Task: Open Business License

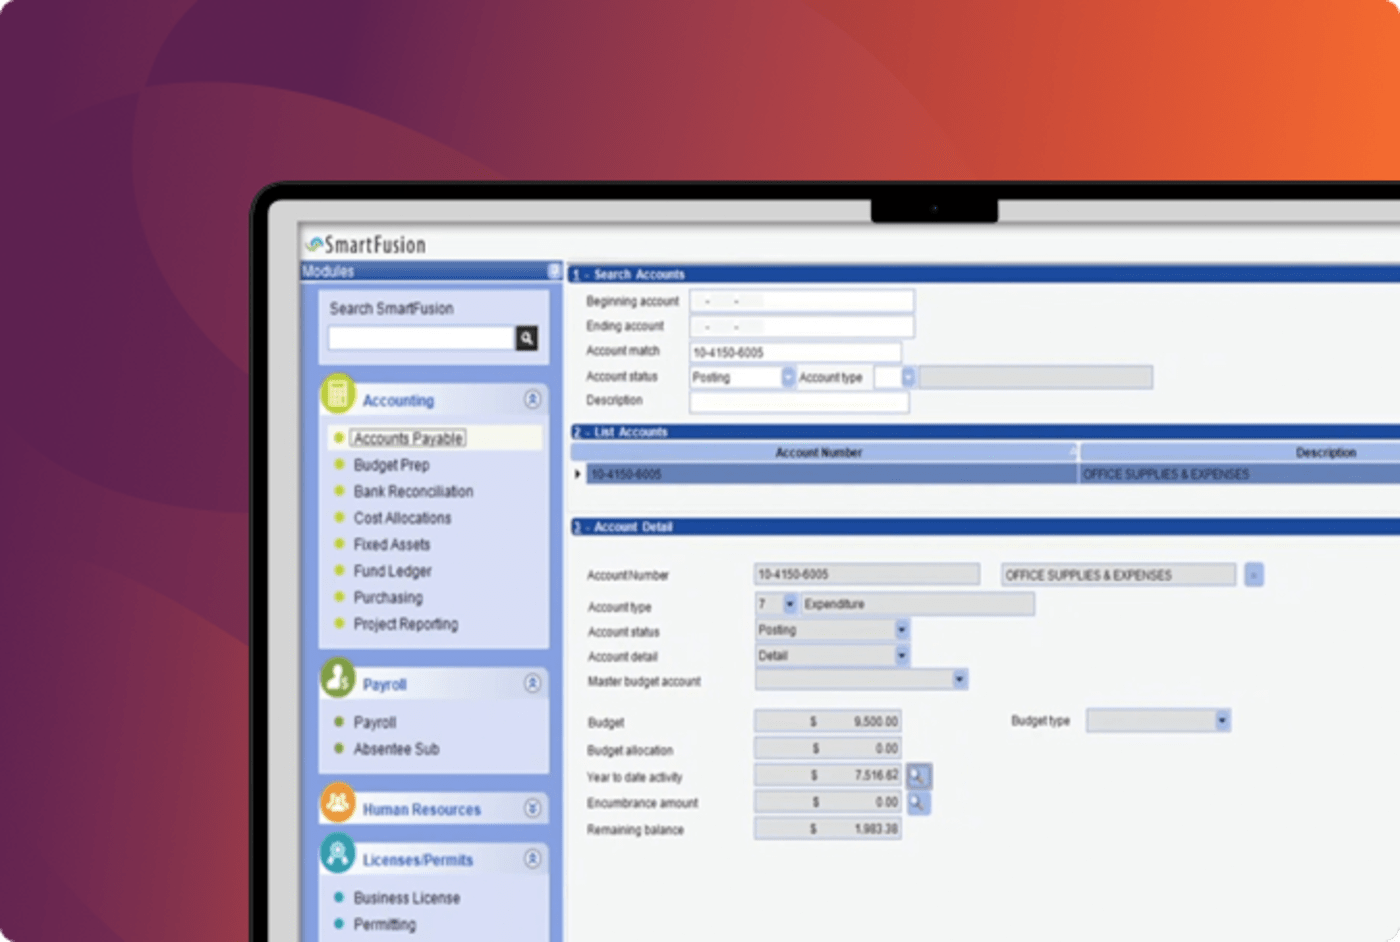Action: pyautogui.click(x=406, y=898)
